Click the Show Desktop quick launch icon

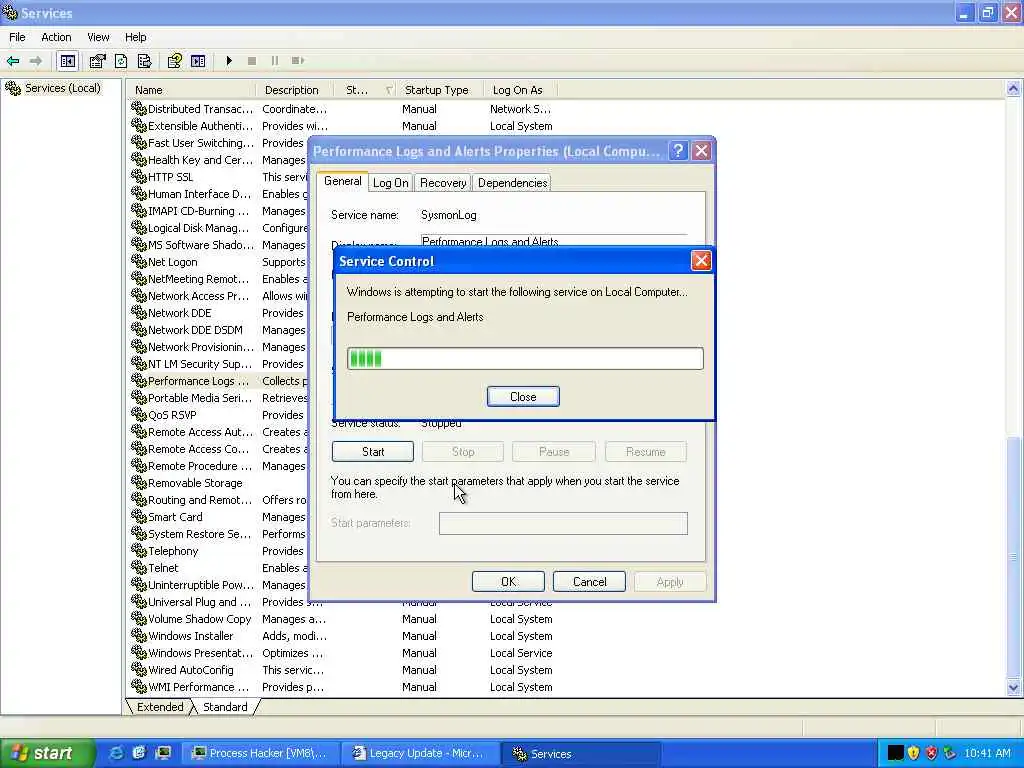tap(163, 753)
